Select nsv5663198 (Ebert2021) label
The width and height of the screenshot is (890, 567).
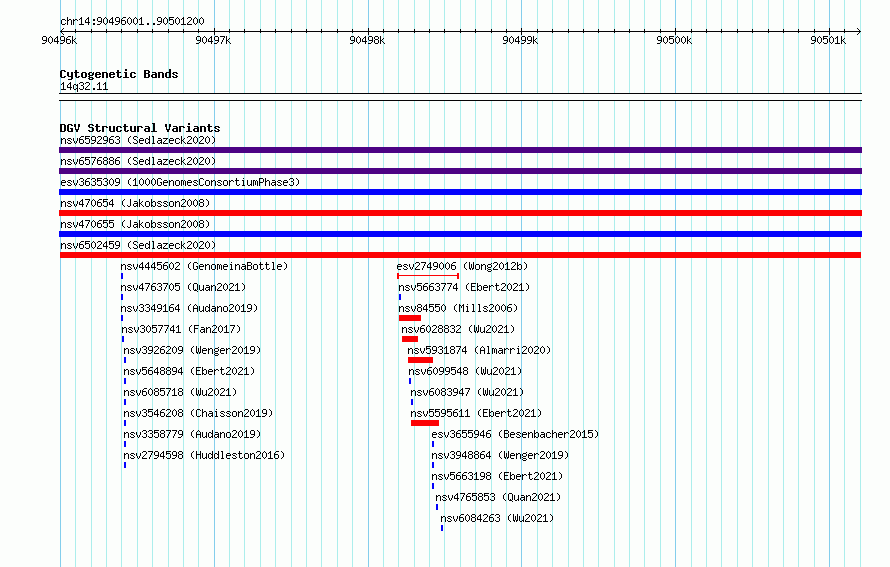pos(497,476)
